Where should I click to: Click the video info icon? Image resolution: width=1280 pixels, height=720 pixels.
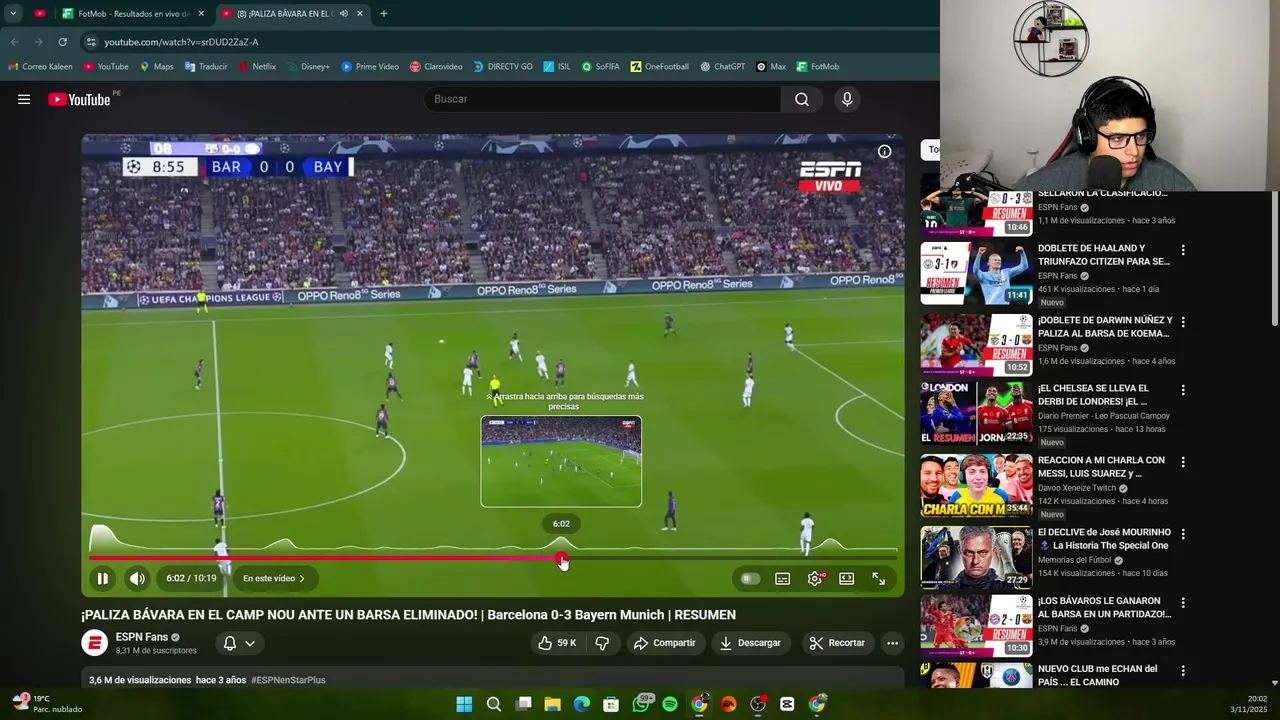pyautogui.click(x=884, y=151)
